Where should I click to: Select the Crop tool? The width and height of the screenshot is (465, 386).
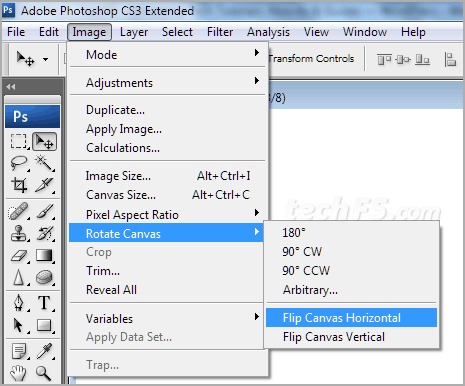click(19, 185)
